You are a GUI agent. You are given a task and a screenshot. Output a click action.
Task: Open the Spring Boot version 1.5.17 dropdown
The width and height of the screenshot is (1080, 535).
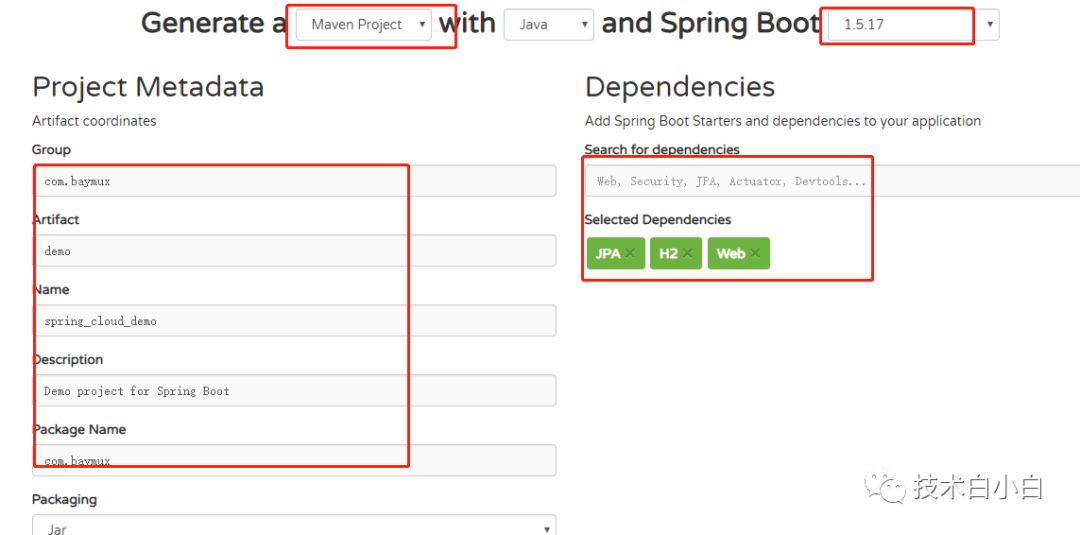point(913,25)
